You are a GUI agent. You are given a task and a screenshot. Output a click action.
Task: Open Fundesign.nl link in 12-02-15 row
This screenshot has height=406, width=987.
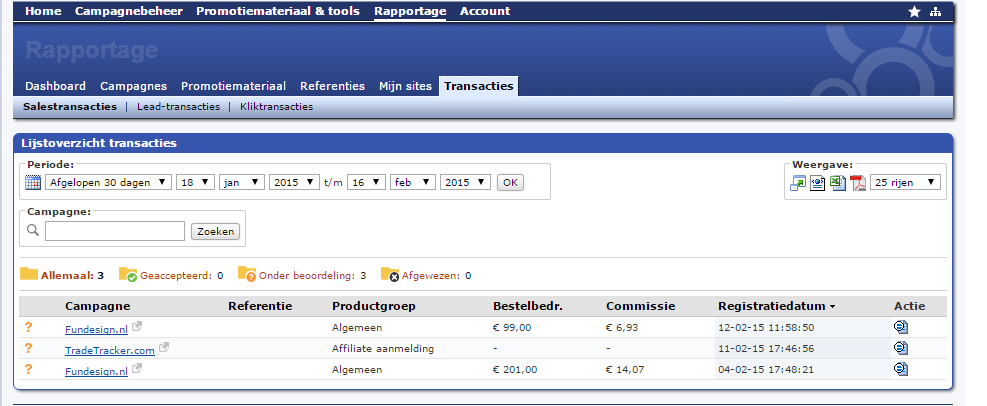pos(96,329)
